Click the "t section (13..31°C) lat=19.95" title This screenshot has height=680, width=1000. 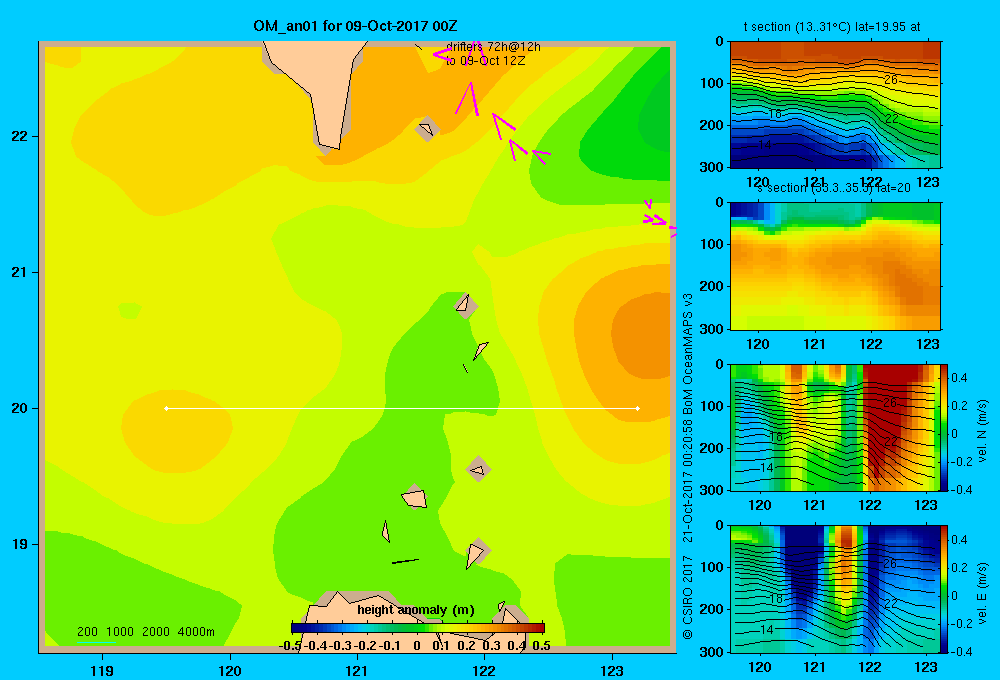(832, 27)
